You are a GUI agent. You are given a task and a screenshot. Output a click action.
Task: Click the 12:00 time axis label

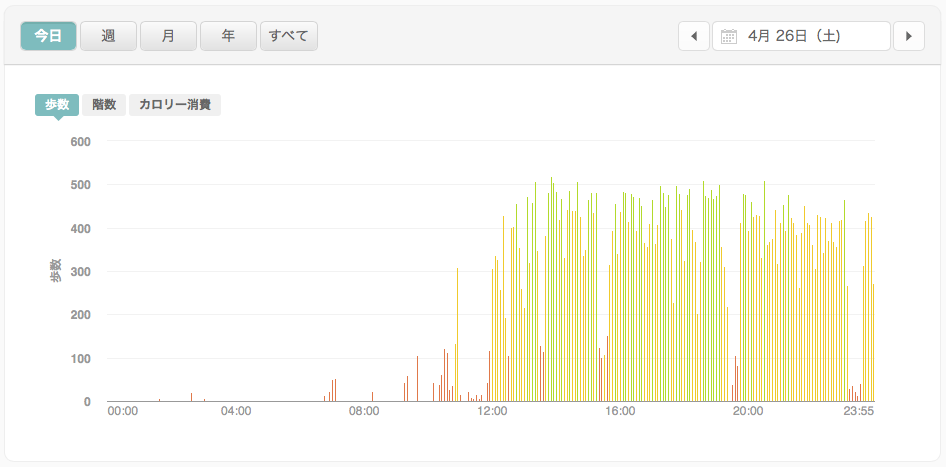[x=492, y=411]
